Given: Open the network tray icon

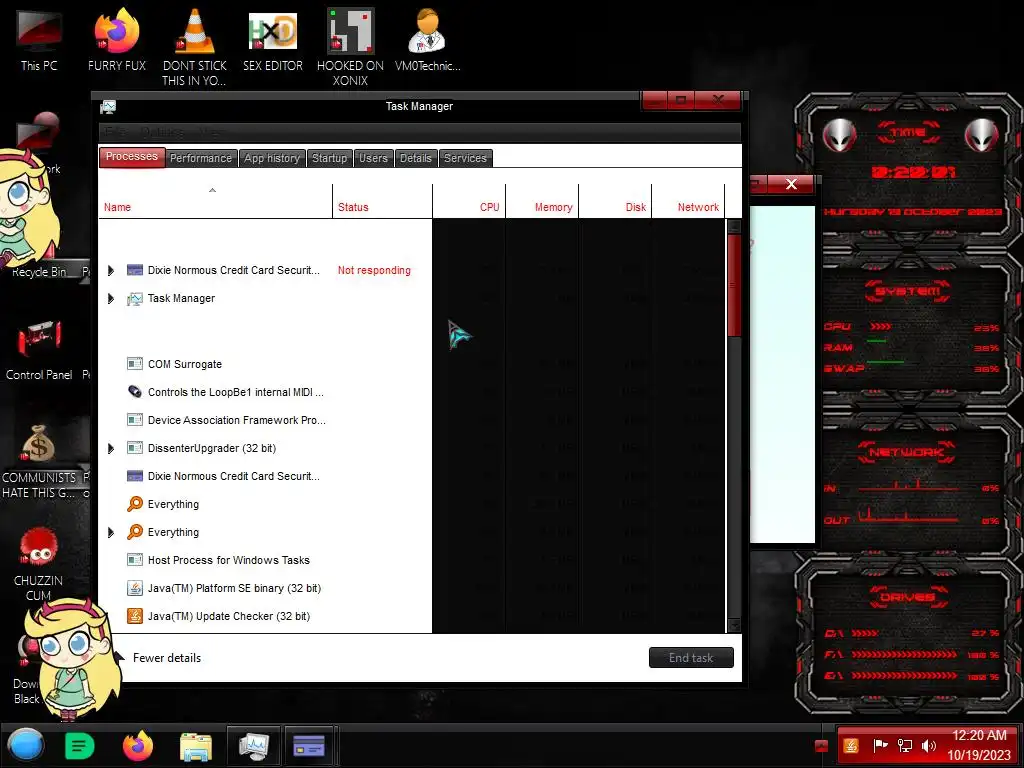Looking at the screenshot, I should [x=904, y=746].
